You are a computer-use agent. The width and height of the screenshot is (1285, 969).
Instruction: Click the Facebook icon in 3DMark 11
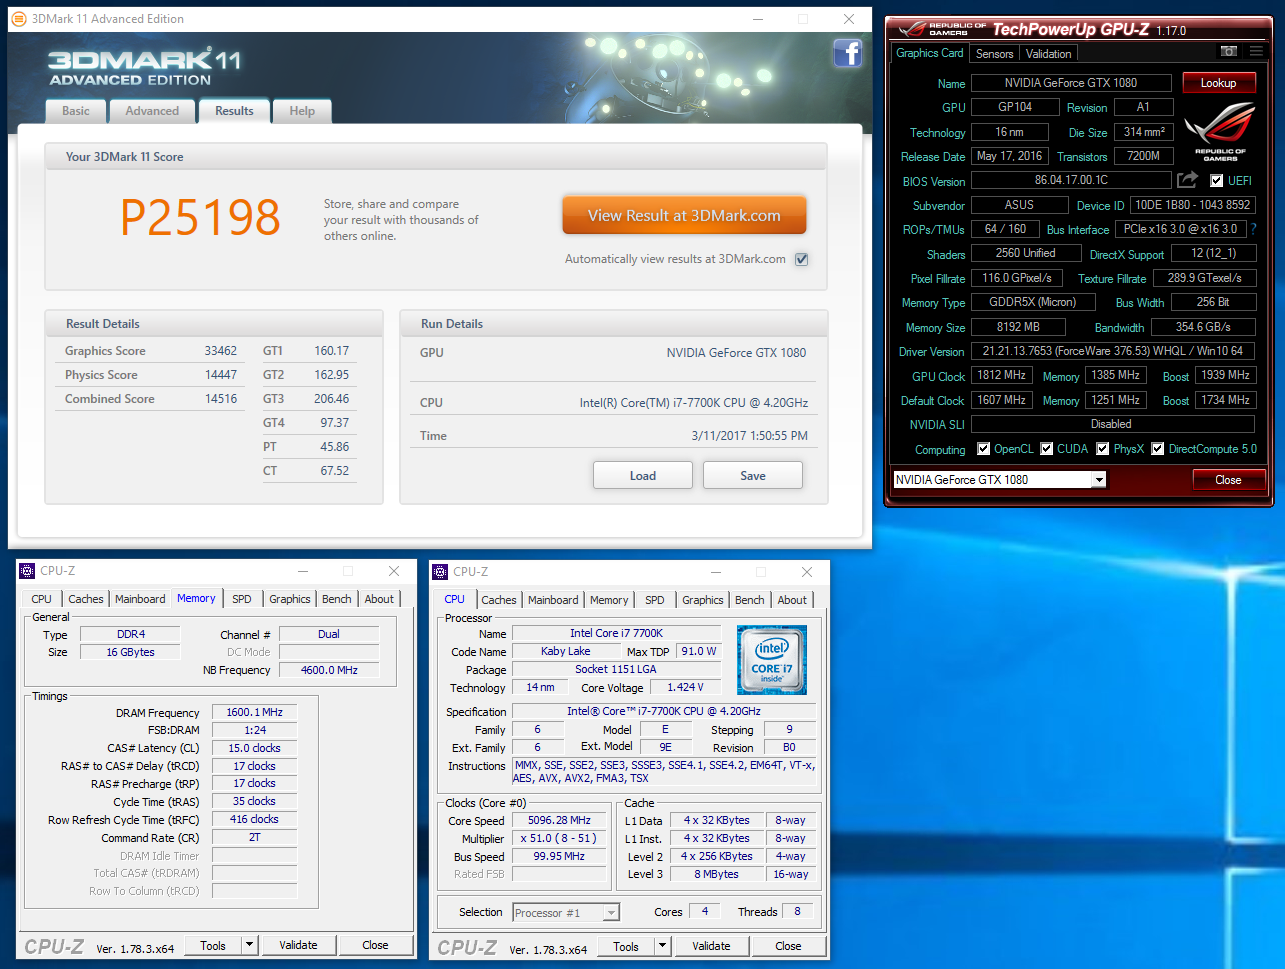848,53
